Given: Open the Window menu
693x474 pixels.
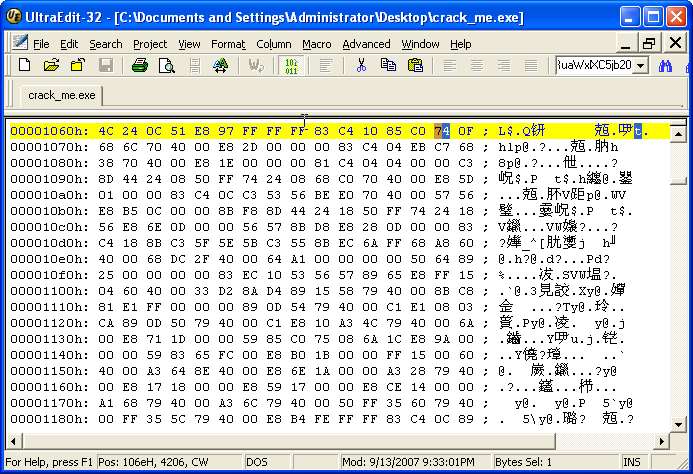Looking at the screenshot, I should tap(420, 44).
